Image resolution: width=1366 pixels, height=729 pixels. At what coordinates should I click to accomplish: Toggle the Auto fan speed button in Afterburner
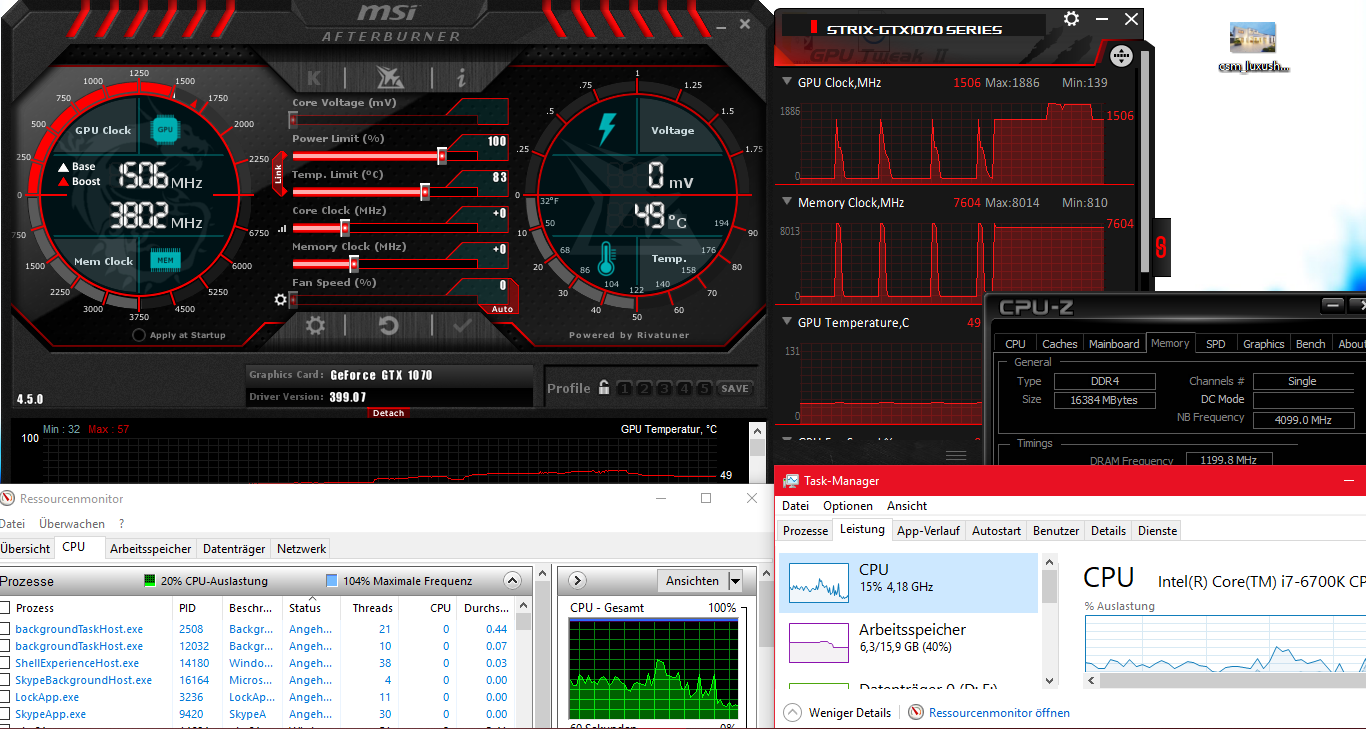pyautogui.click(x=502, y=309)
